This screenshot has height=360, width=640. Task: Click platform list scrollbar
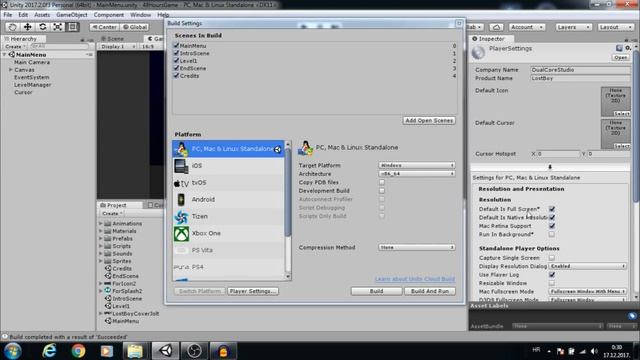pos(288,192)
